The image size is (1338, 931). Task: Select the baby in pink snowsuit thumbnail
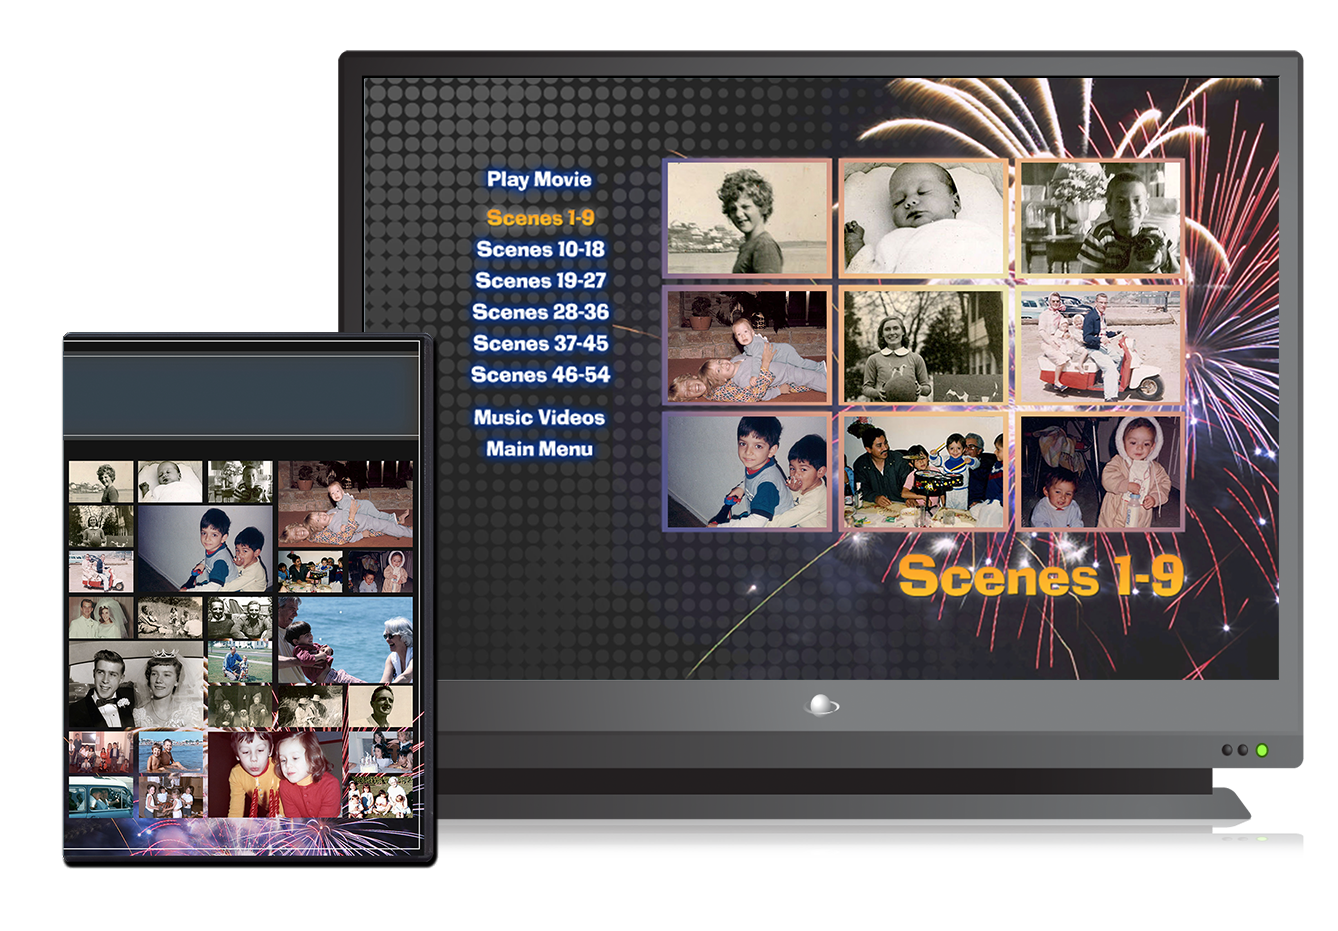click(1100, 472)
